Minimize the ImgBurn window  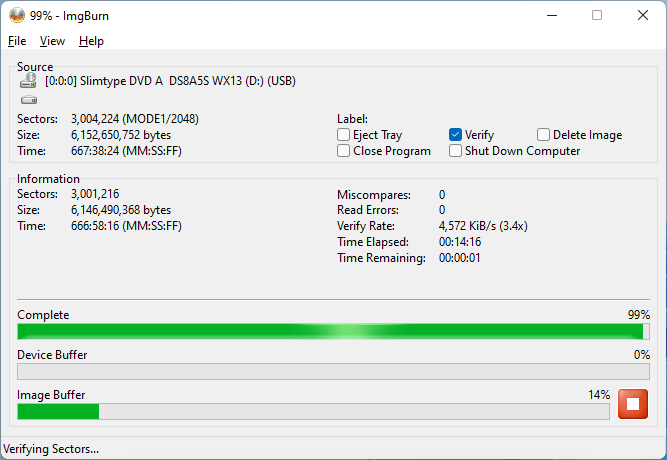551,15
